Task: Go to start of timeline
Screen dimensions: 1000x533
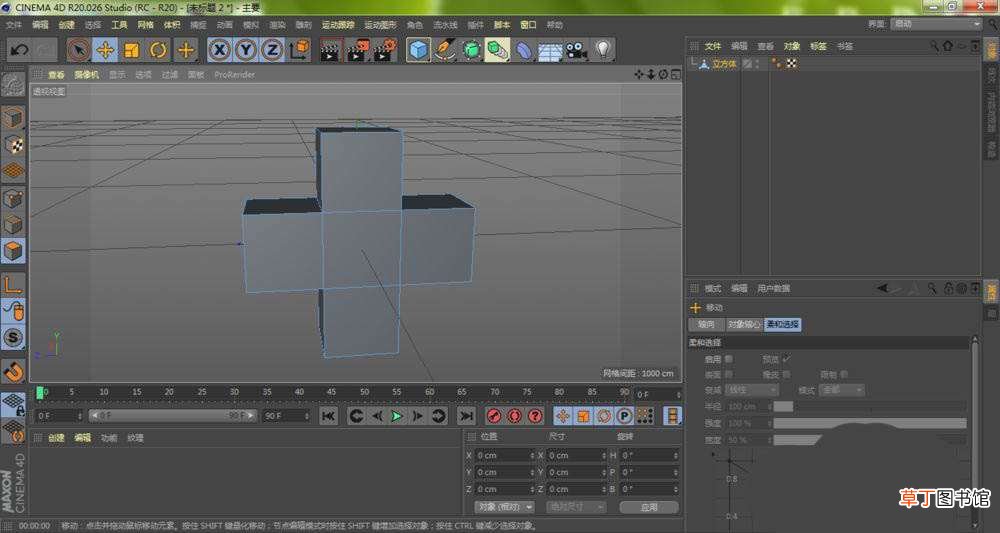Action: click(328, 416)
